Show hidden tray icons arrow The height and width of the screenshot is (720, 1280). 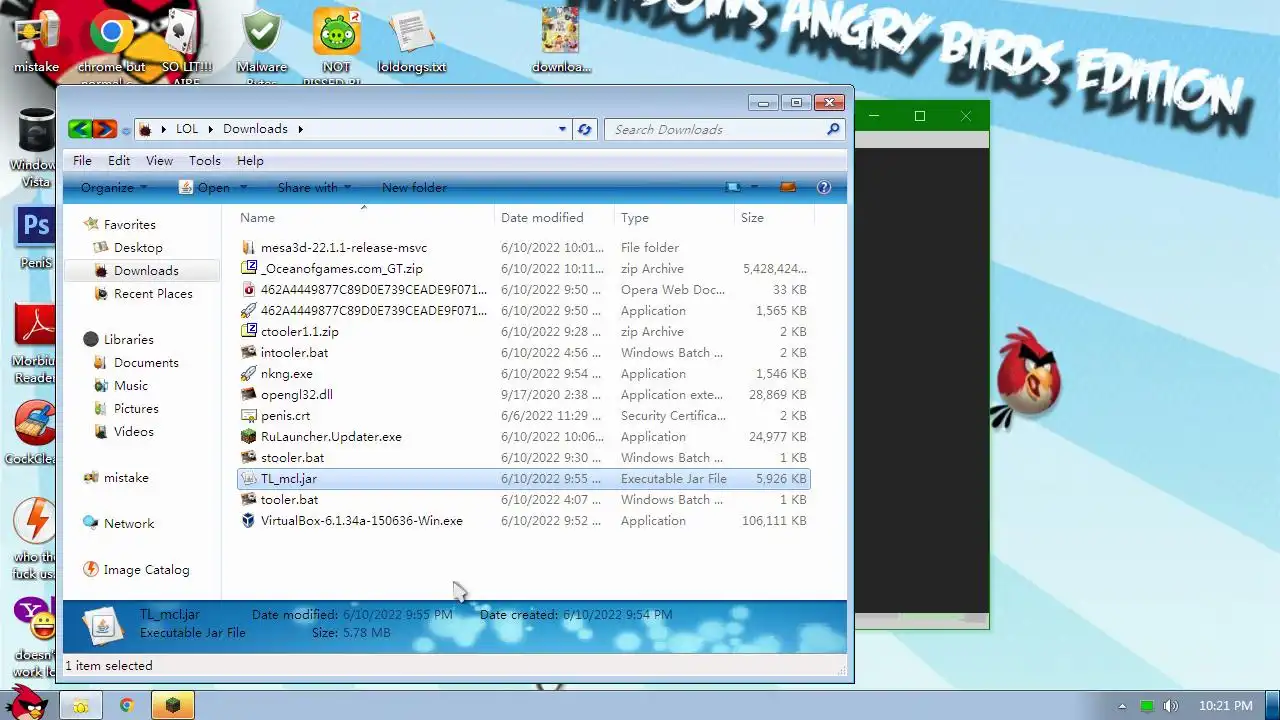(x=1122, y=706)
